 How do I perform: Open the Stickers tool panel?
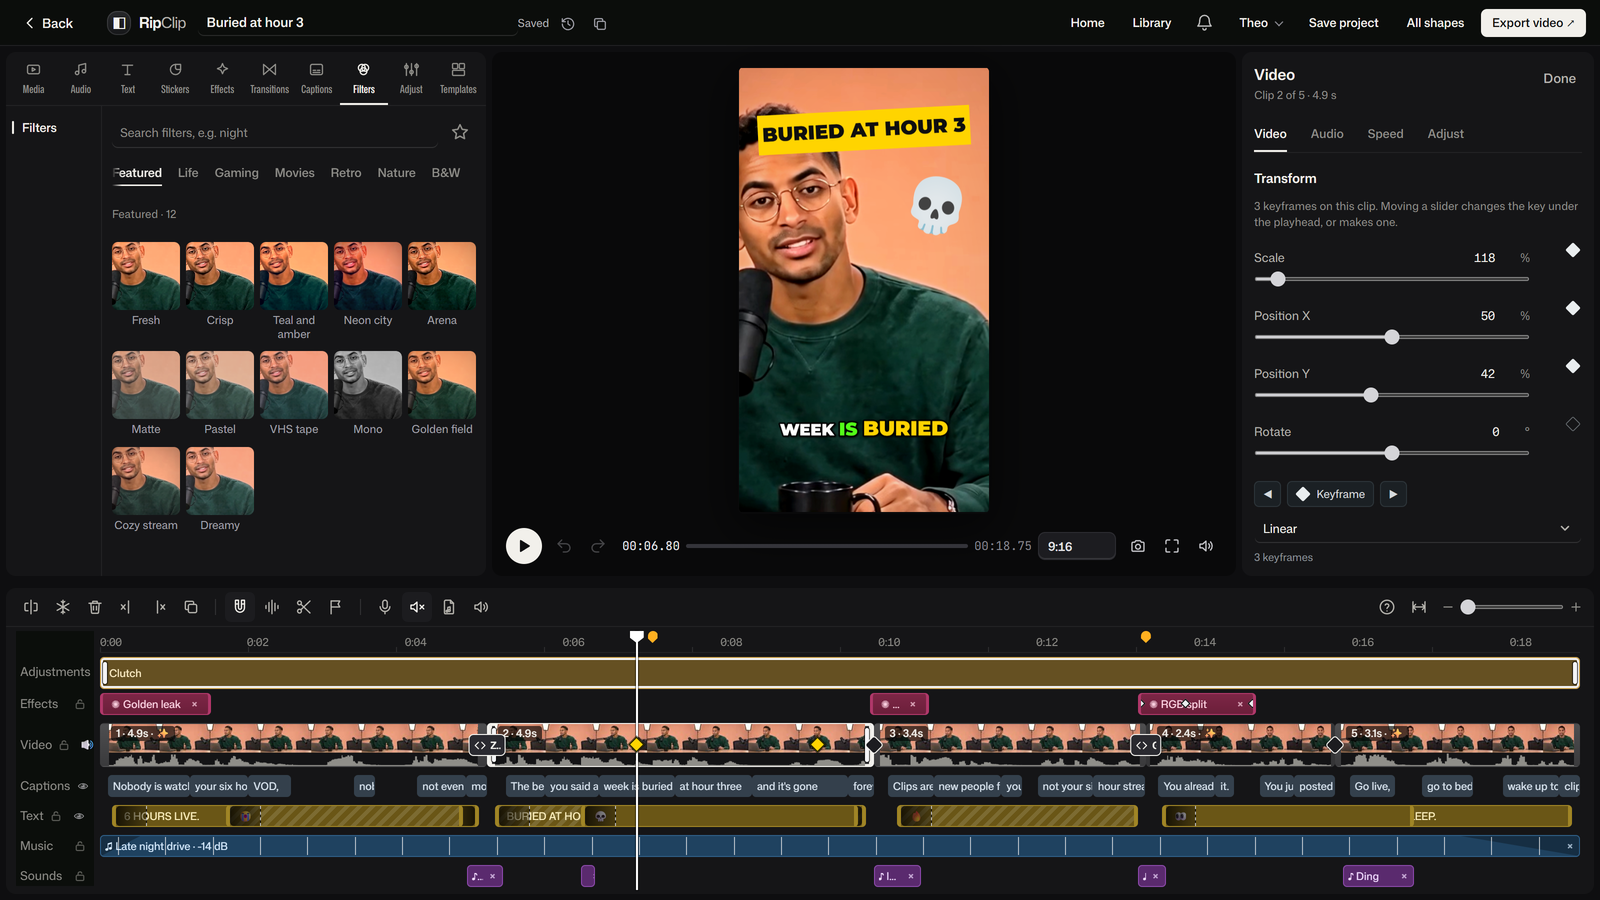click(175, 78)
